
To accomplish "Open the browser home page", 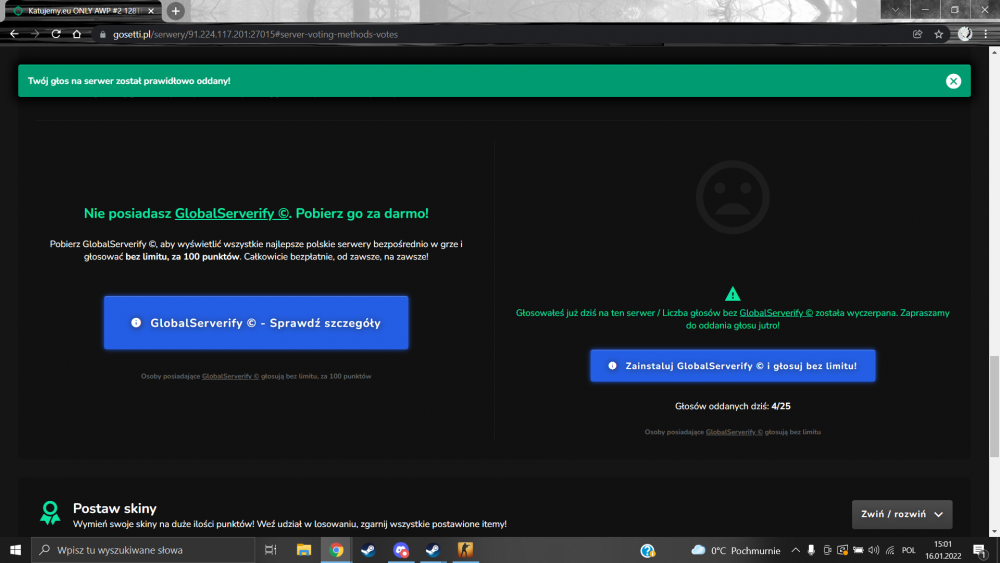I will pyautogui.click(x=77, y=34).
